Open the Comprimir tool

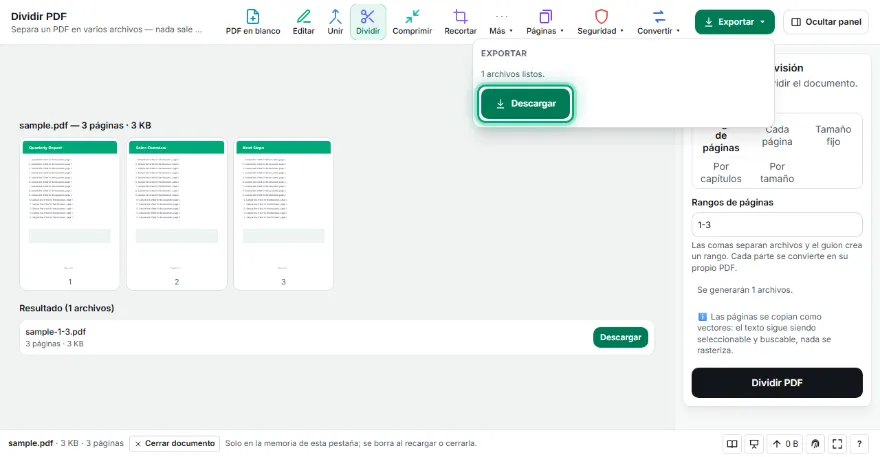(x=412, y=22)
